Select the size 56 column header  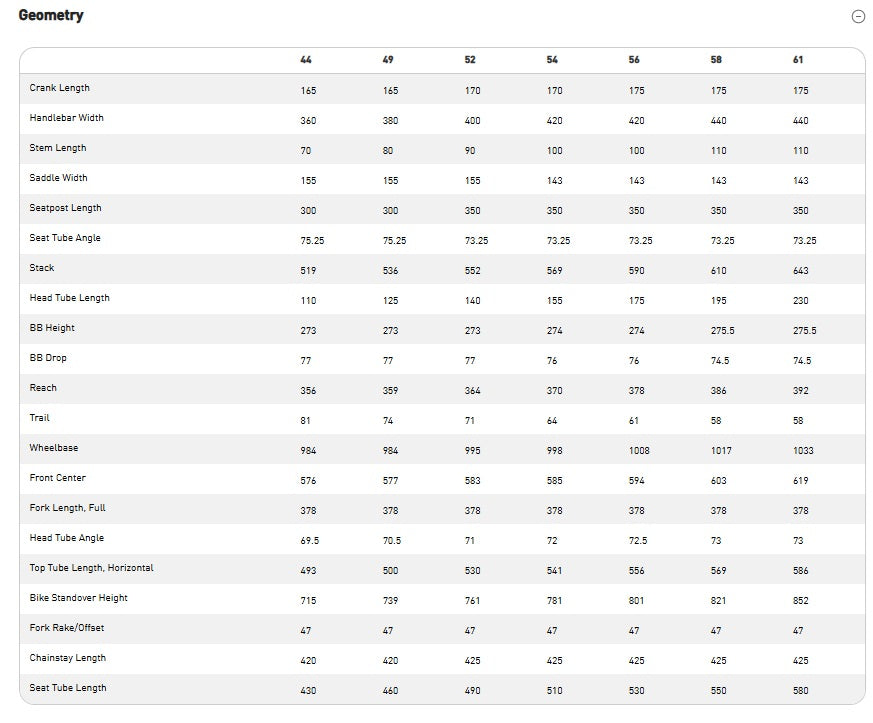(634, 60)
